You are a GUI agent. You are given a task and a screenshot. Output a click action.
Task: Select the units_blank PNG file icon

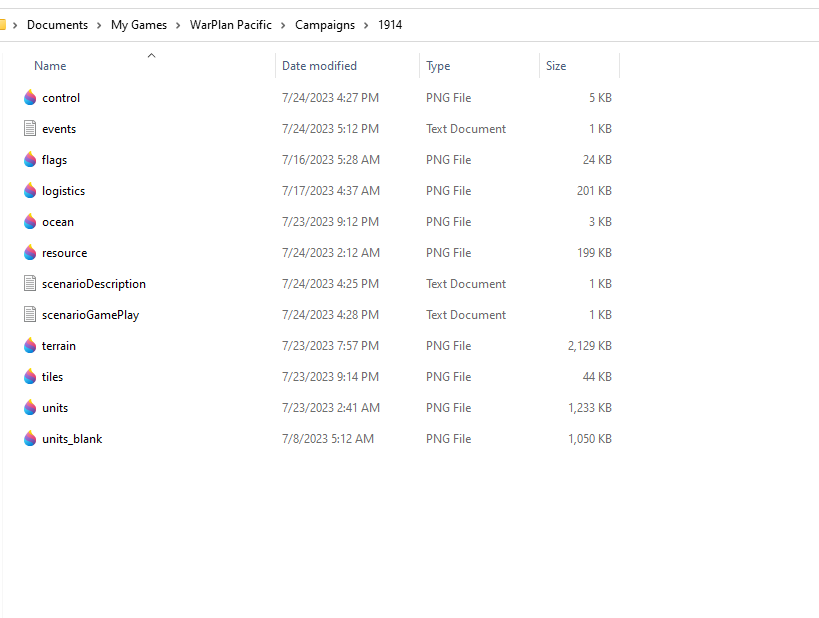tap(30, 439)
